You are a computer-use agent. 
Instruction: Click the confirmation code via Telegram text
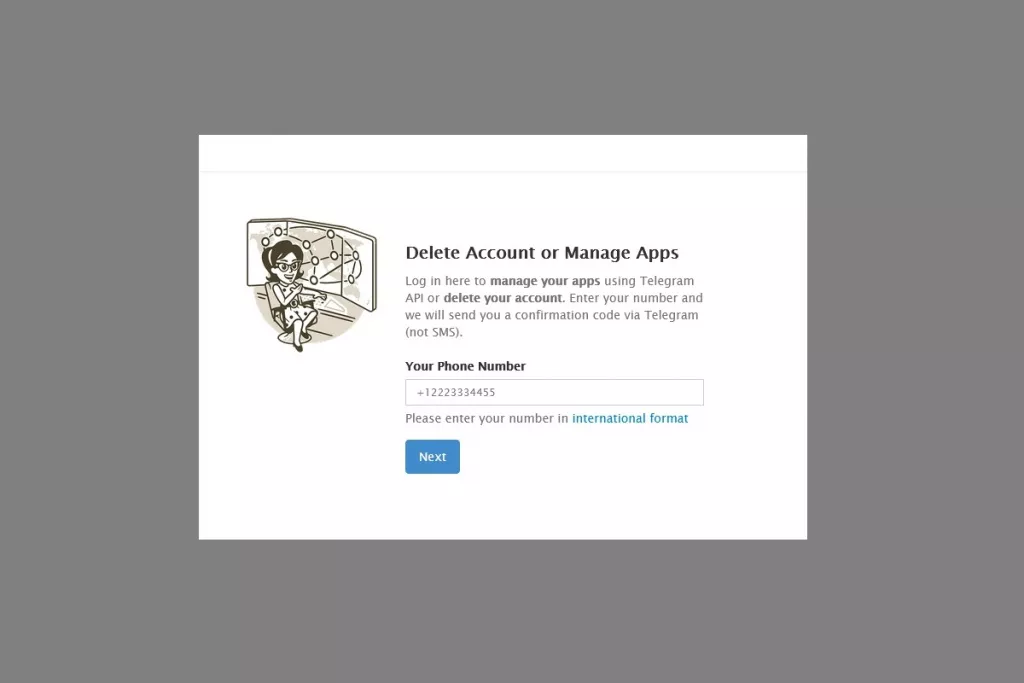tap(606, 315)
